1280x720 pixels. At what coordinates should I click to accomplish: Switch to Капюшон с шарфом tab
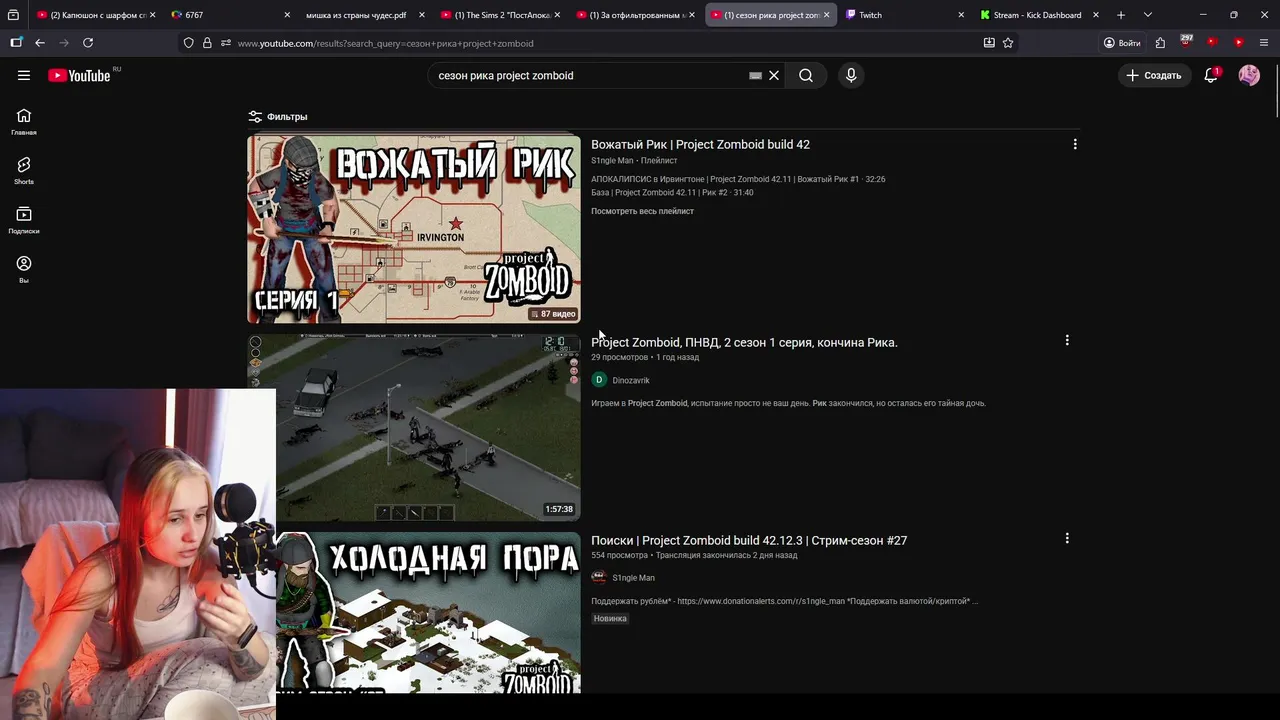coord(95,15)
